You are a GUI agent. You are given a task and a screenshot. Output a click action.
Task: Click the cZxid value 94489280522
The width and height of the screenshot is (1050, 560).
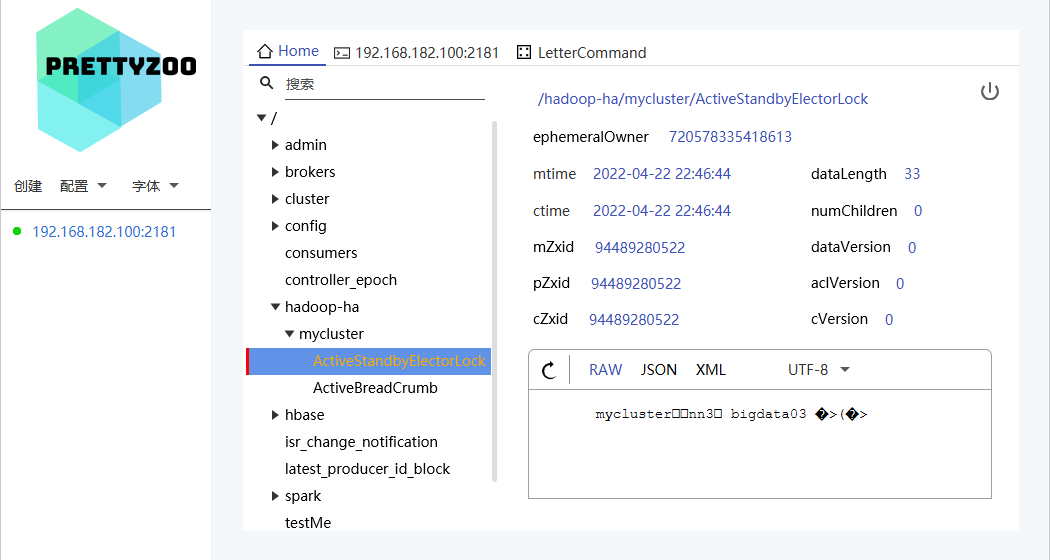[x=633, y=320]
